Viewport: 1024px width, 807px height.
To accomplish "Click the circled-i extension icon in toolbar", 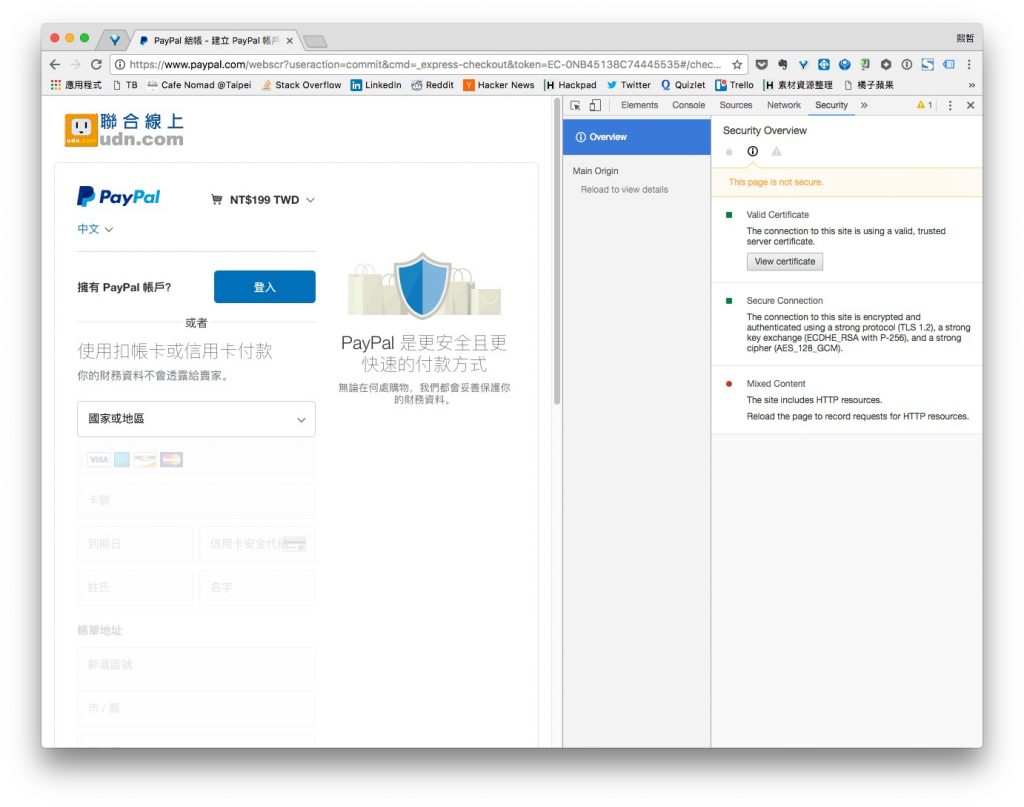I will 906,64.
